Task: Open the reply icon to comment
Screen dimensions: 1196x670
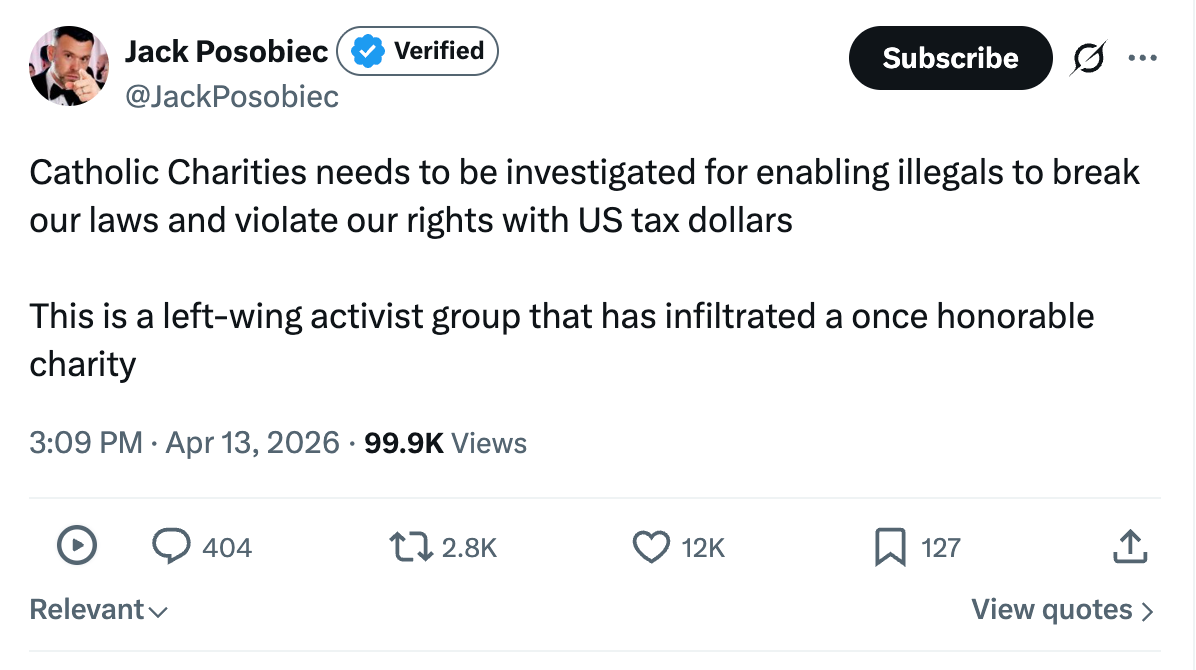Action: [x=173, y=546]
